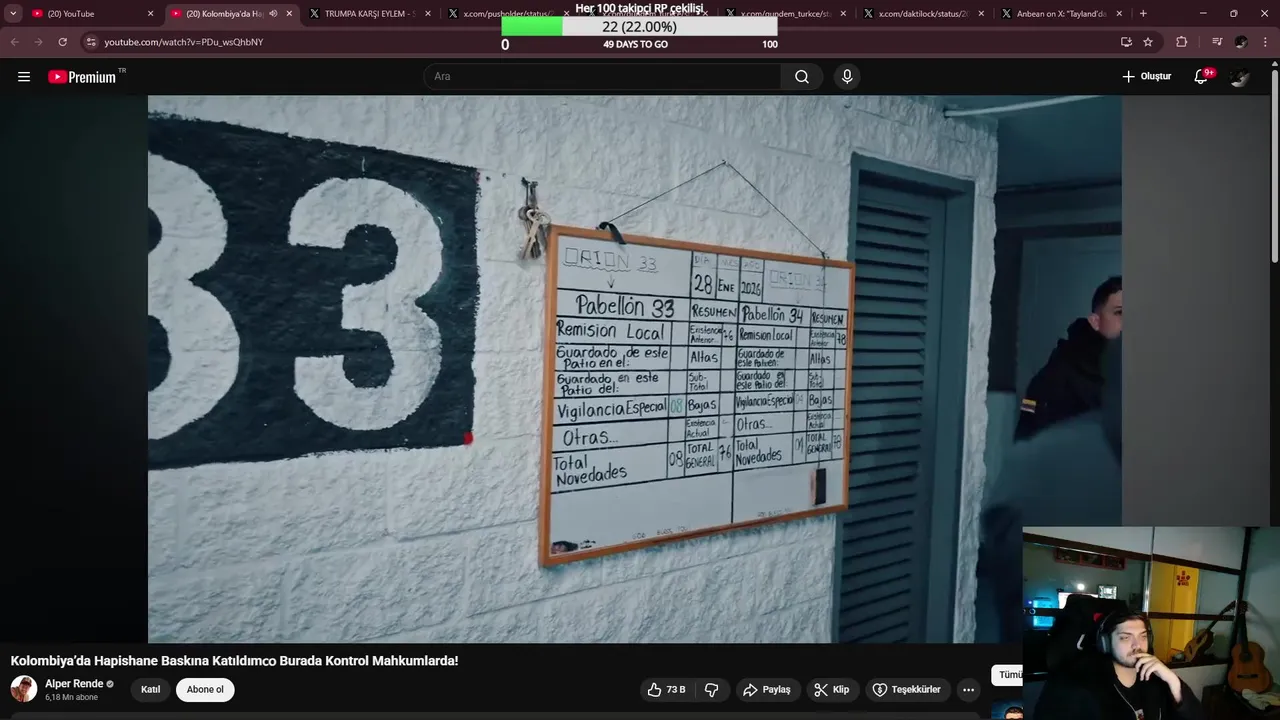Image resolution: width=1280 pixels, height=720 pixels.
Task: Go forward in browser history
Action: tap(38, 42)
